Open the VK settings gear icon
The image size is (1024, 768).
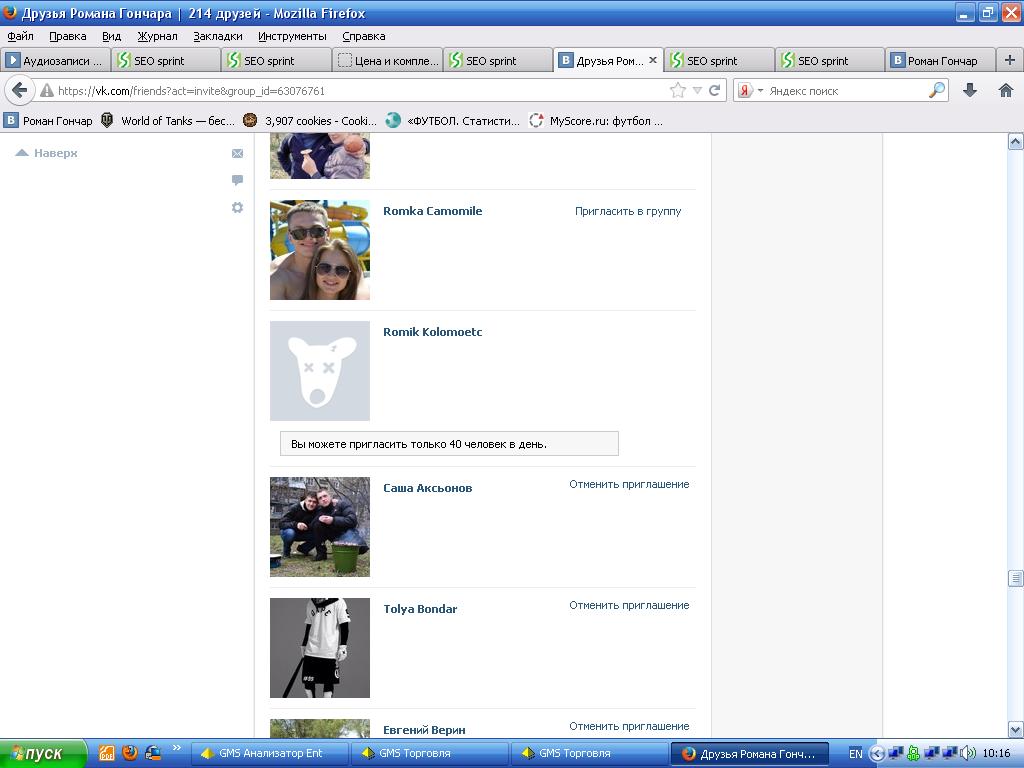point(237,207)
